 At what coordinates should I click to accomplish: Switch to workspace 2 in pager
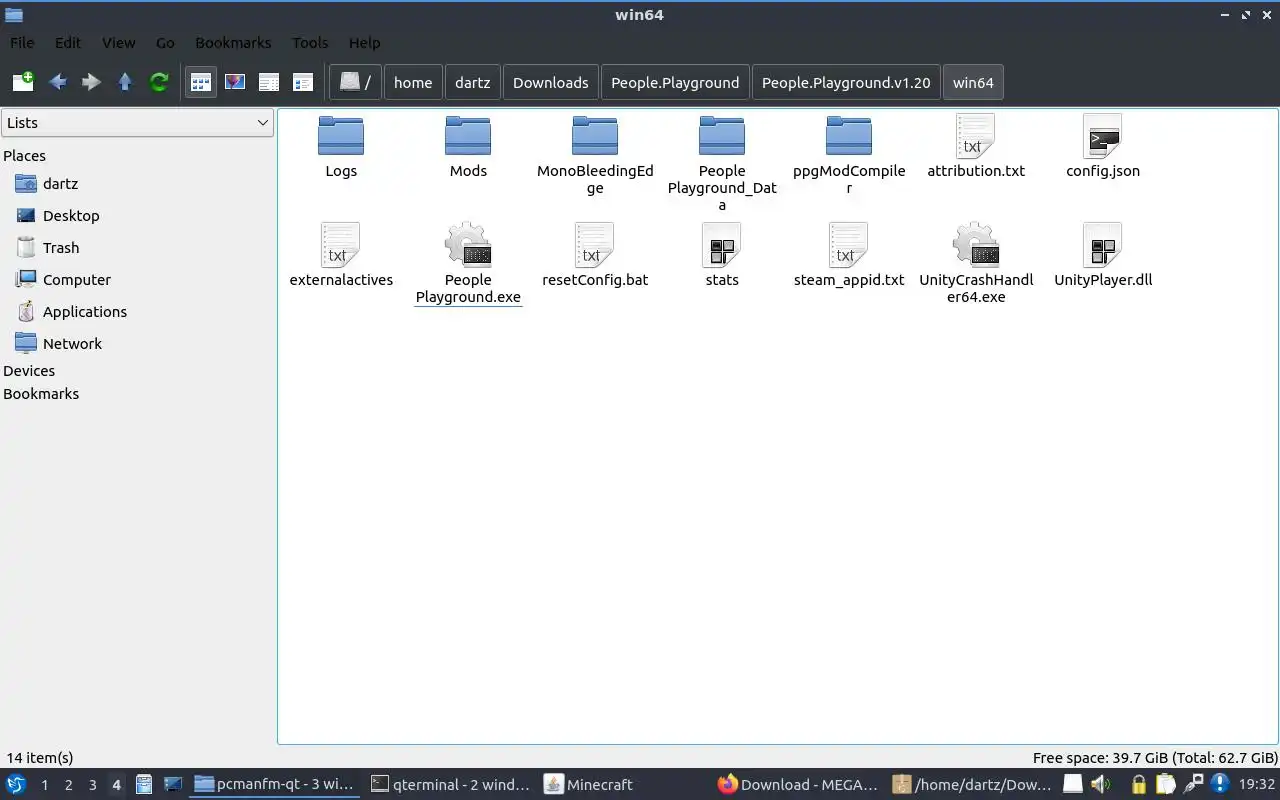pyautogui.click(x=68, y=785)
